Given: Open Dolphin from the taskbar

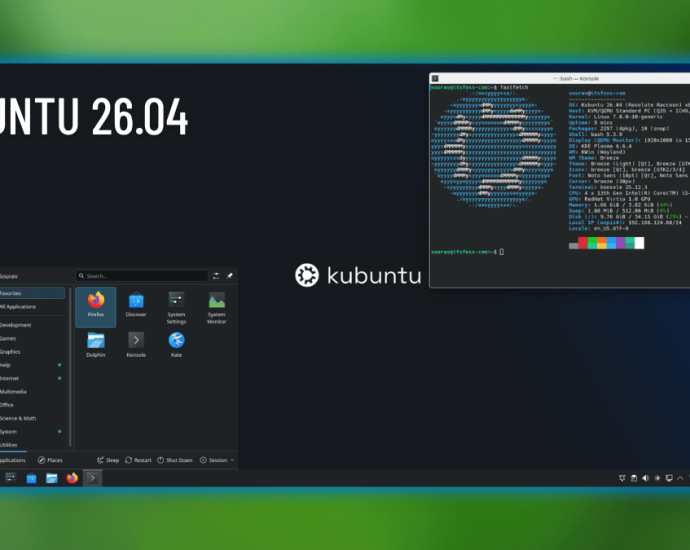Looking at the screenshot, I should coord(52,478).
